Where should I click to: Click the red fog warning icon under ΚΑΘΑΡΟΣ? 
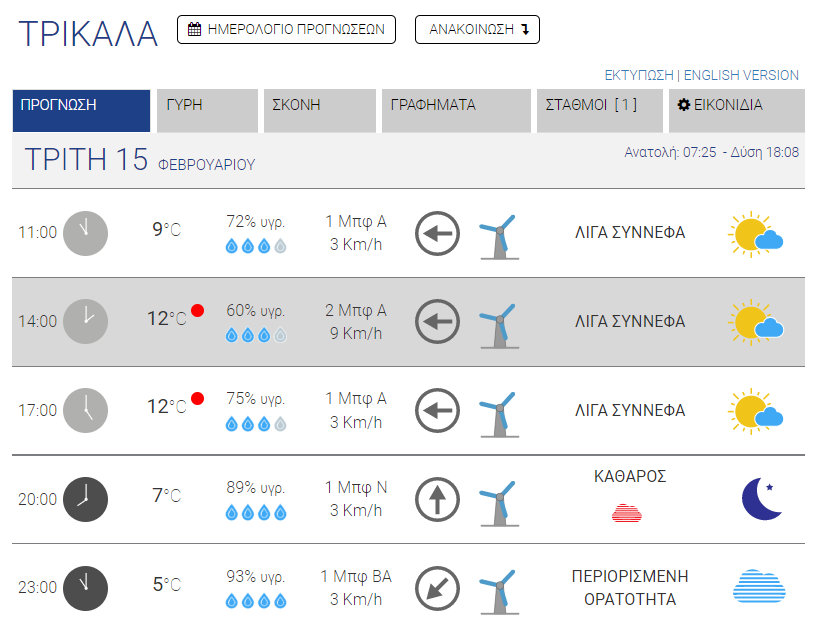pos(627,513)
